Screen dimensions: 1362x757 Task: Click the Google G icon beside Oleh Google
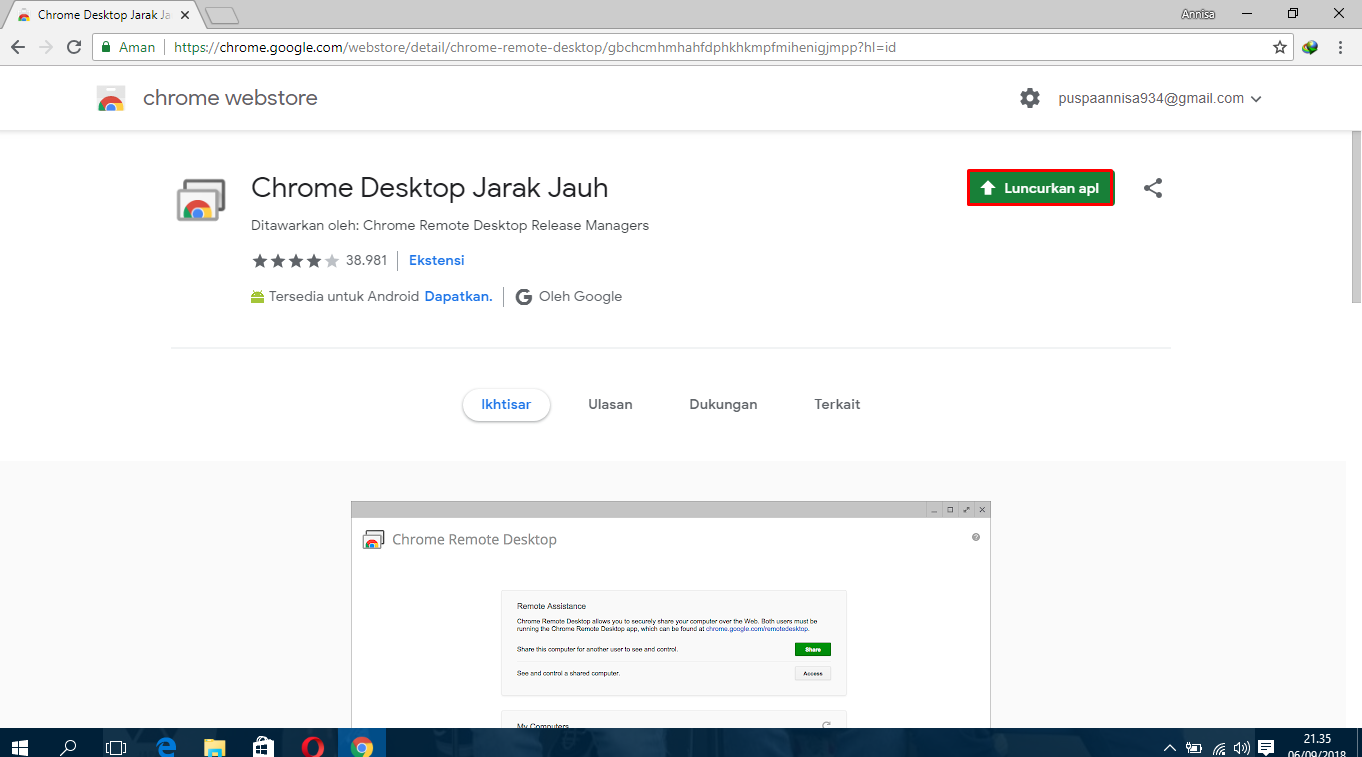coord(523,297)
